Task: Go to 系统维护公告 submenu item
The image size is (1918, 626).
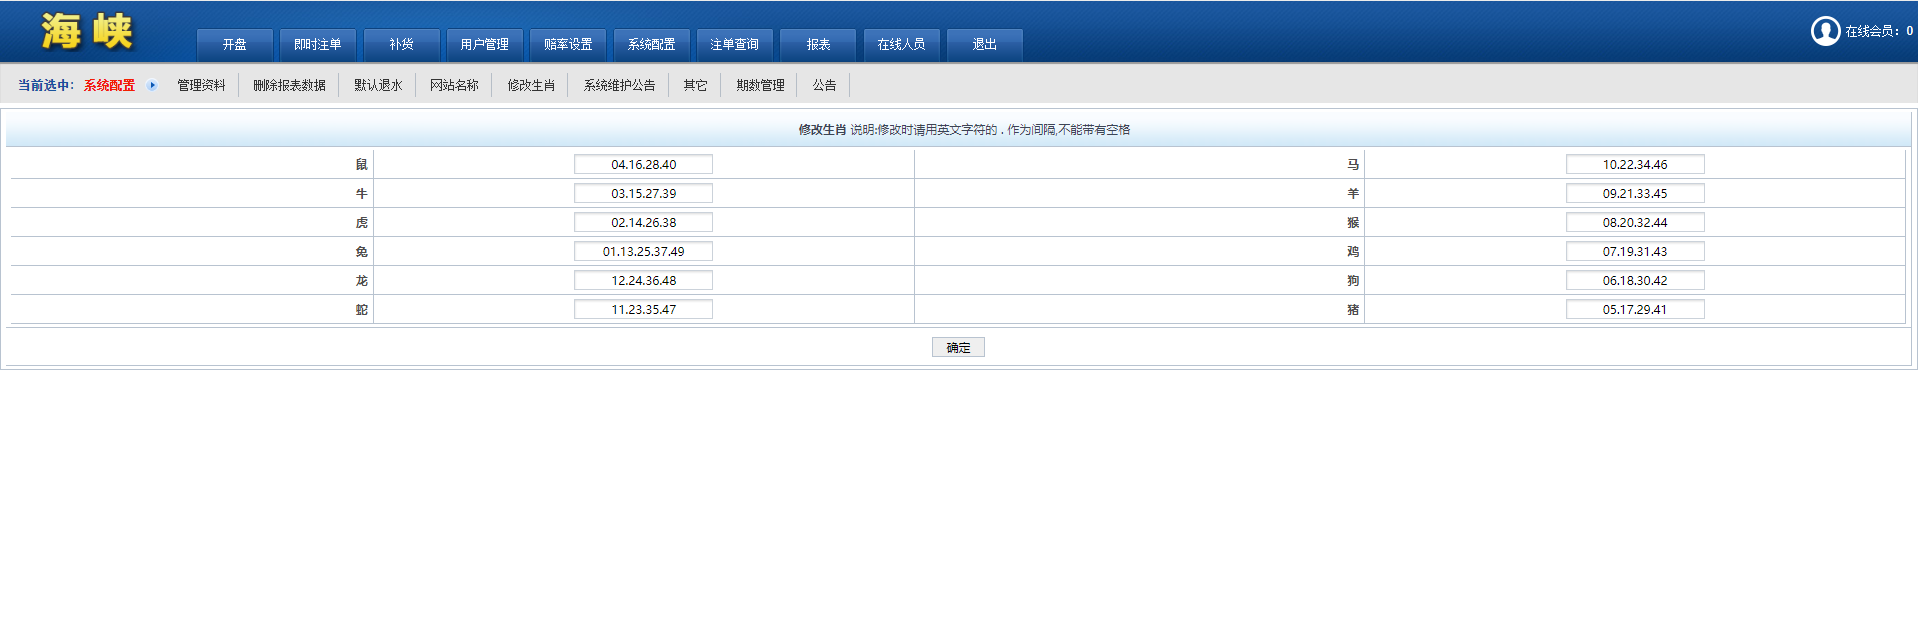Action: tap(619, 86)
